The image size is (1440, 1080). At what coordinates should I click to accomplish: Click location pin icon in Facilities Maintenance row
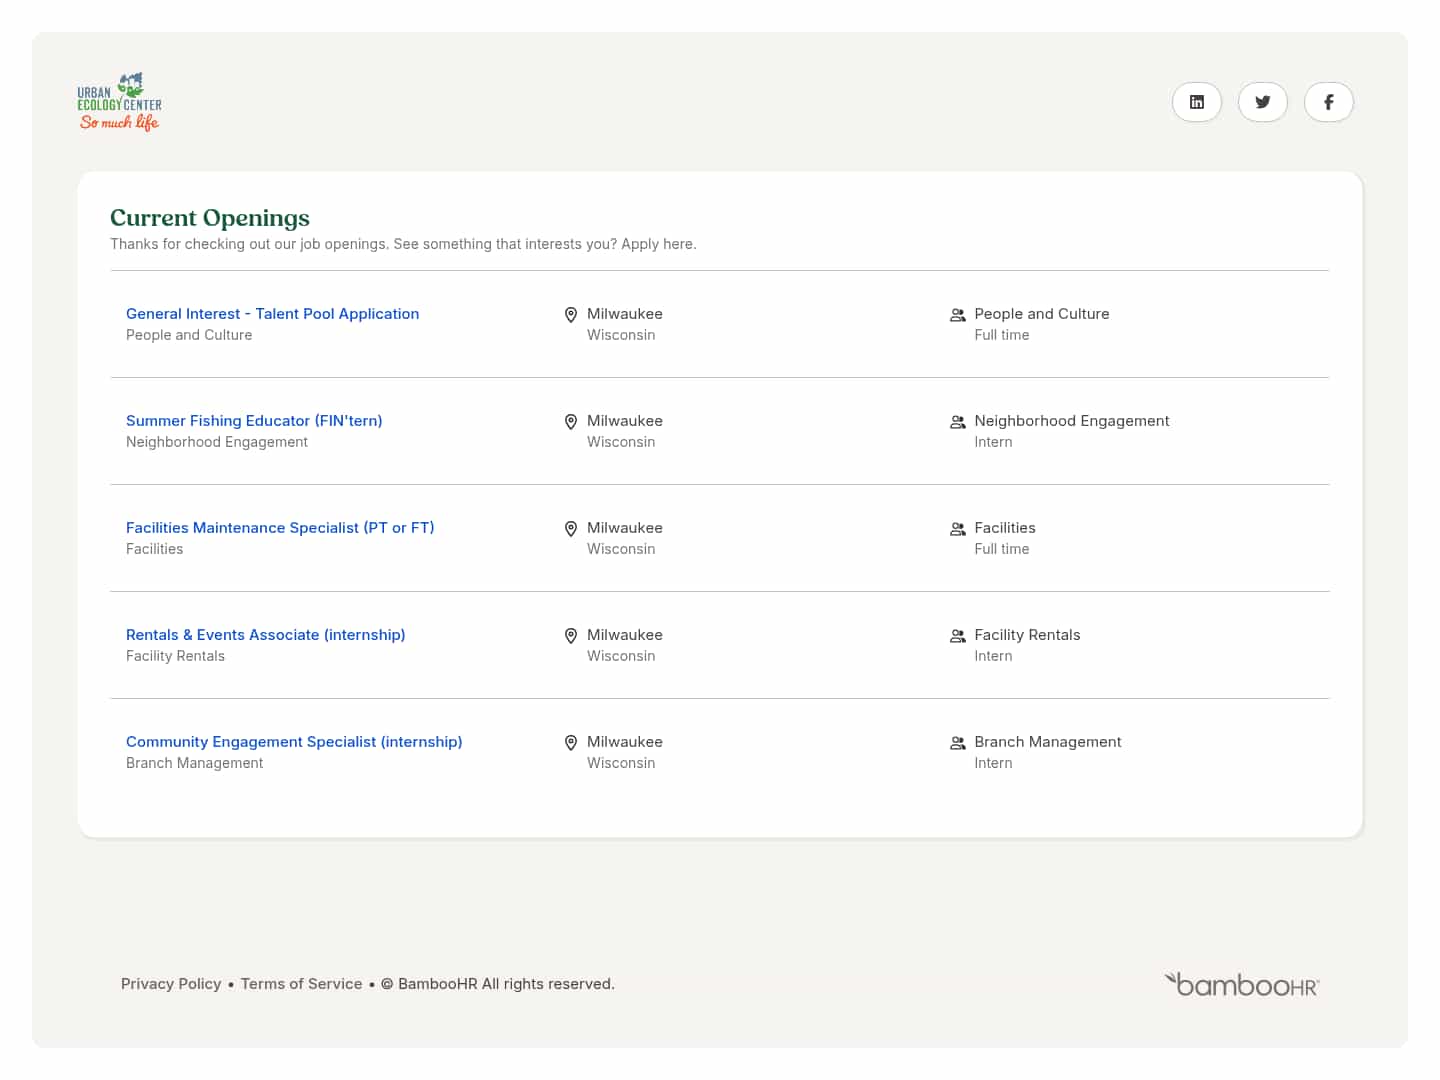point(571,529)
